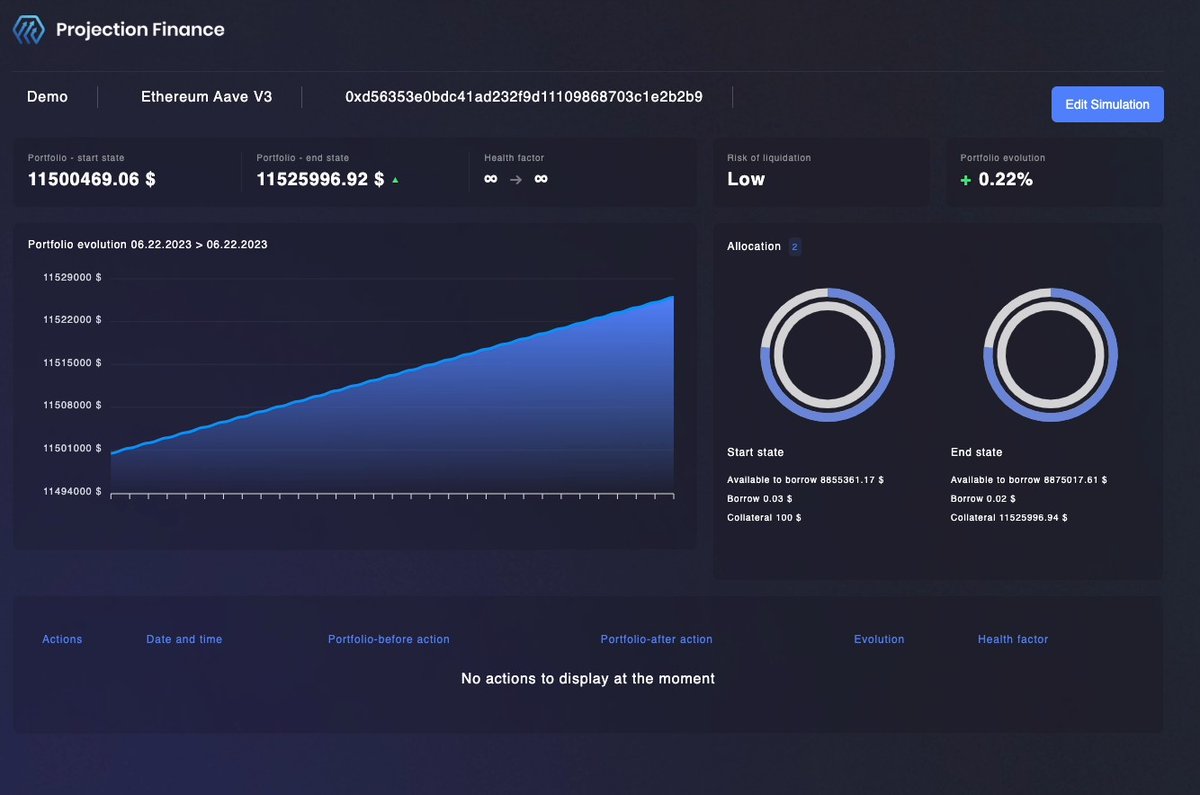Click Collateral 100 $ in start state
Viewport: 1200px width, 795px height.
pyautogui.click(x=764, y=518)
